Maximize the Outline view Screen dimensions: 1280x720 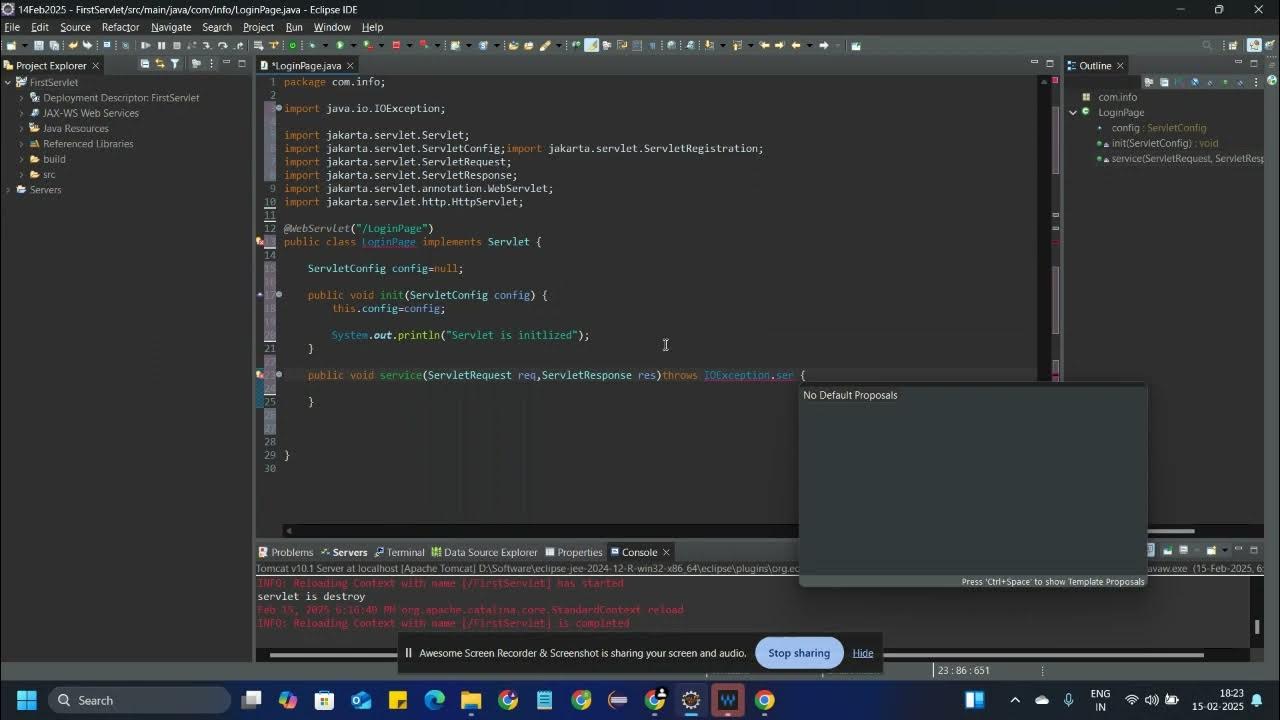(1254, 64)
